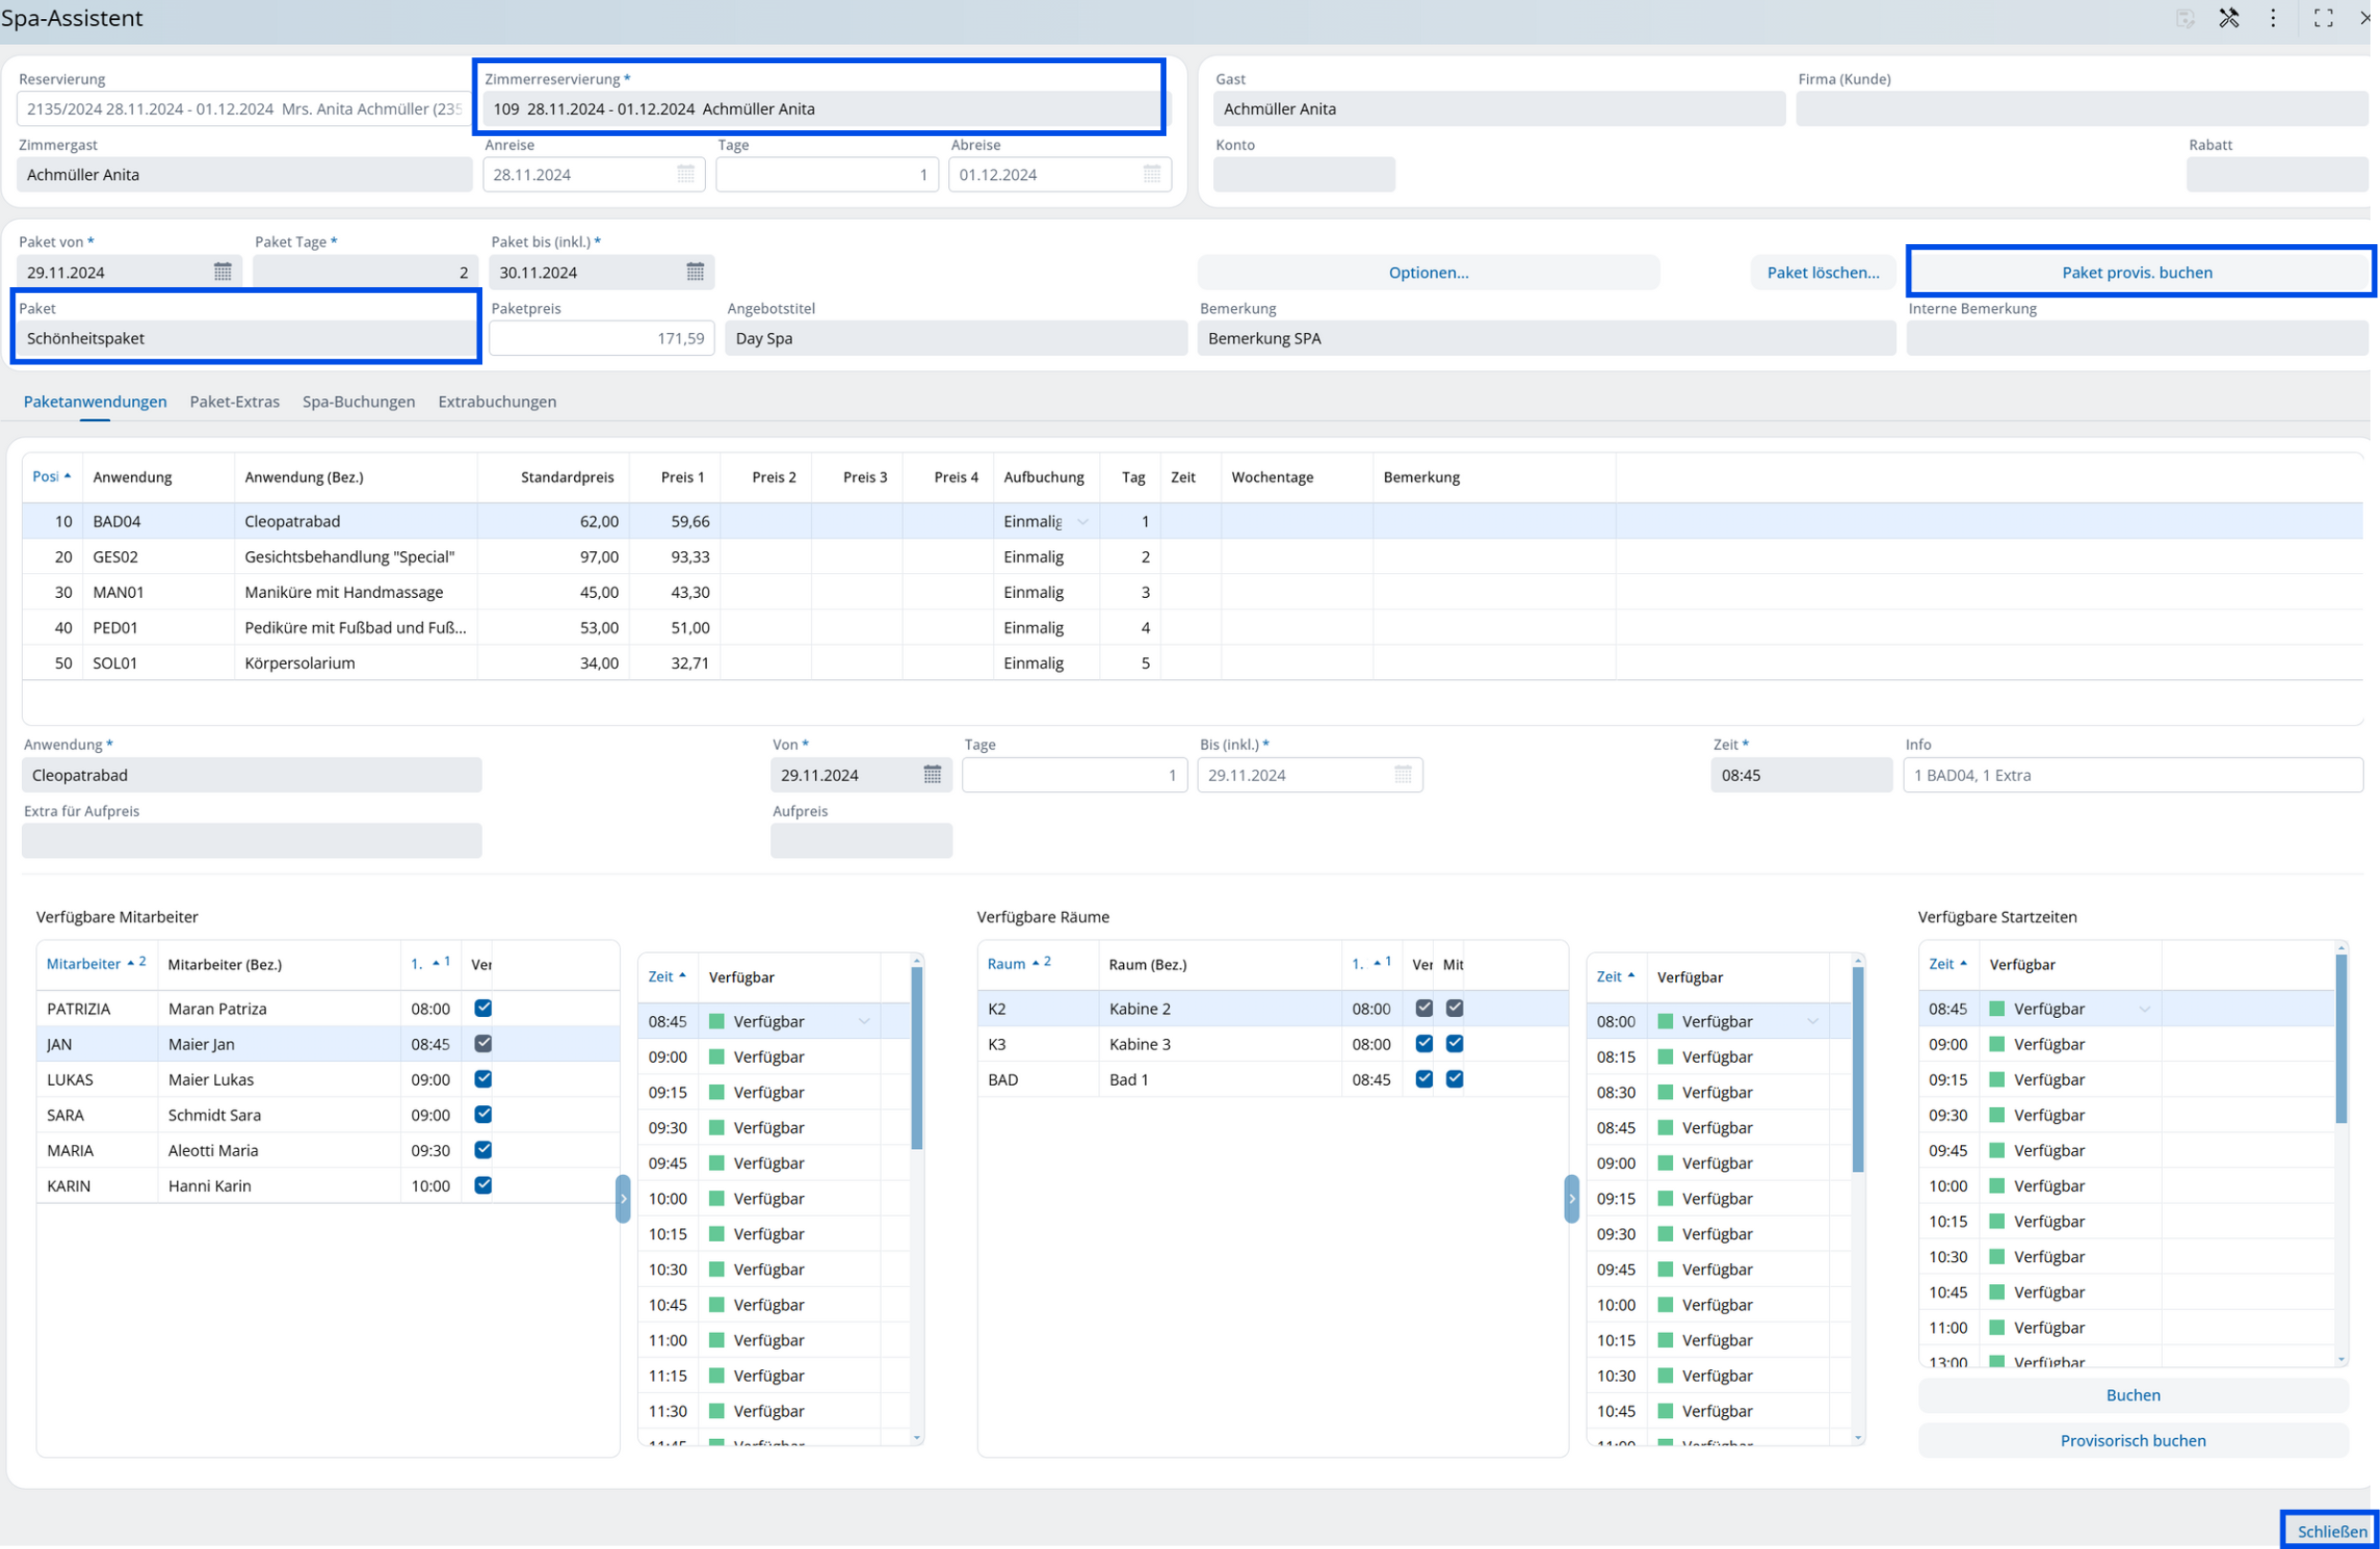Uncheck availability checkbox for Maran Patriza

[x=483, y=1008]
